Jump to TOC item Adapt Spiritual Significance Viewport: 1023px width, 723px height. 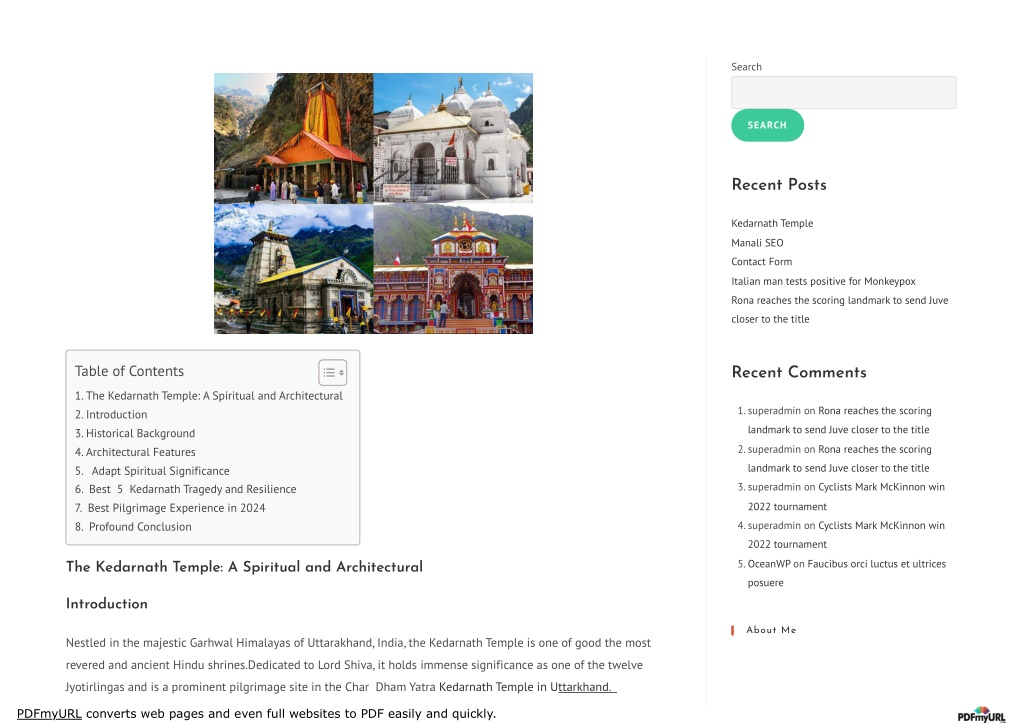coord(152,471)
